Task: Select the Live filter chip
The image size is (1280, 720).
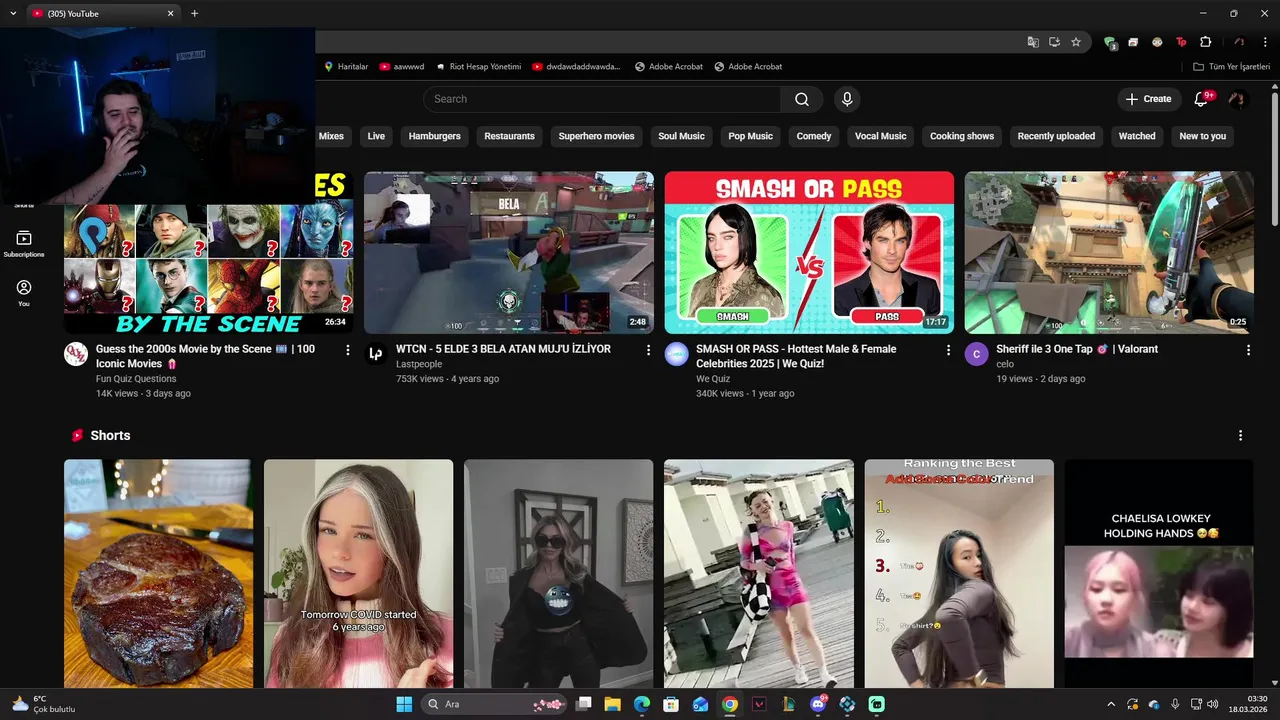Action: click(x=376, y=136)
